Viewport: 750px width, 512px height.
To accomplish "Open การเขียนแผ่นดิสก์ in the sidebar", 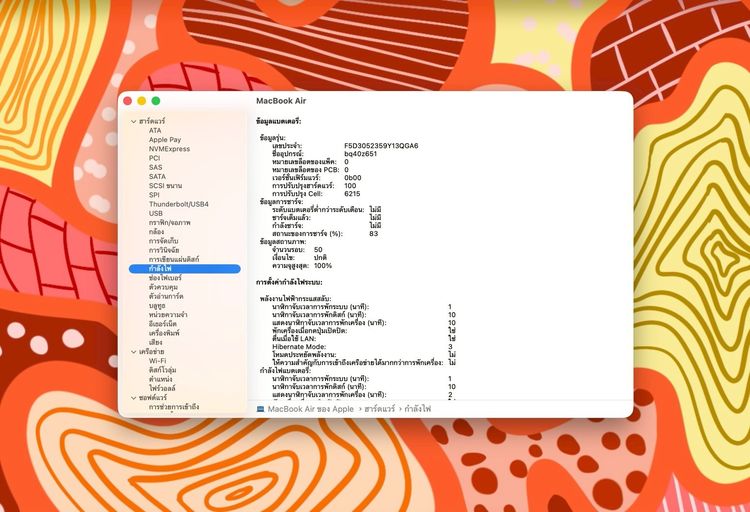I will pos(174,259).
